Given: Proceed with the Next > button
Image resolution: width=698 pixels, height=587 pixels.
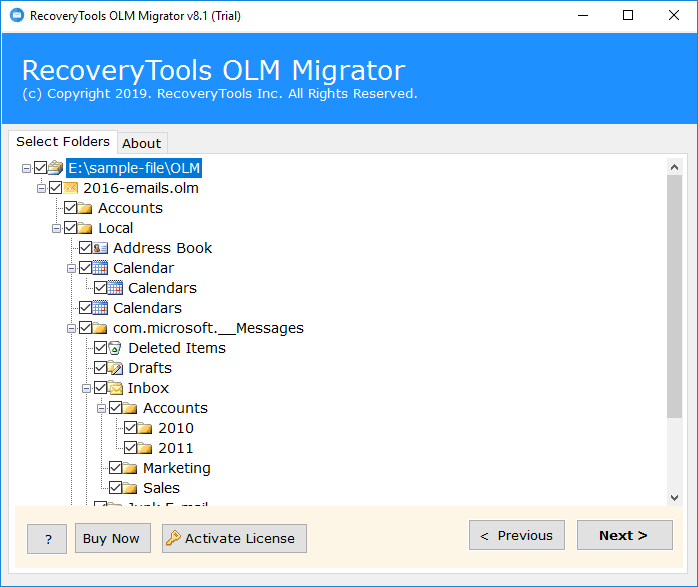Looking at the screenshot, I should click(x=625, y=535).
